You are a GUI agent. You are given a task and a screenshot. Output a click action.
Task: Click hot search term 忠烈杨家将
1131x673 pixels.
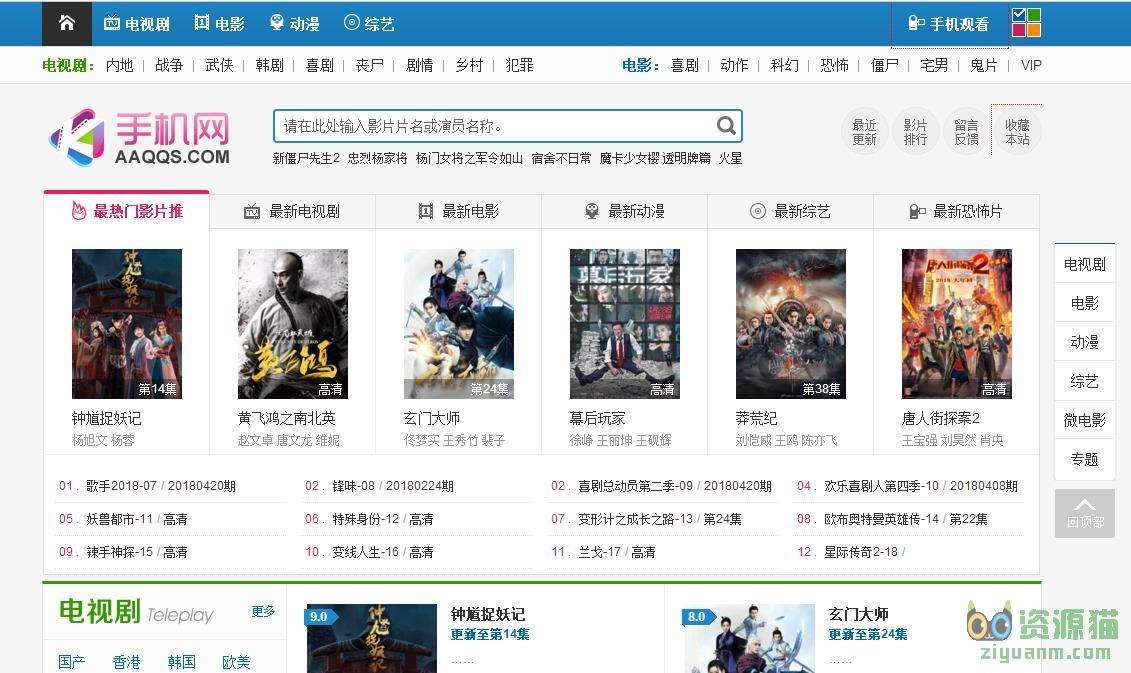point(377,158)
